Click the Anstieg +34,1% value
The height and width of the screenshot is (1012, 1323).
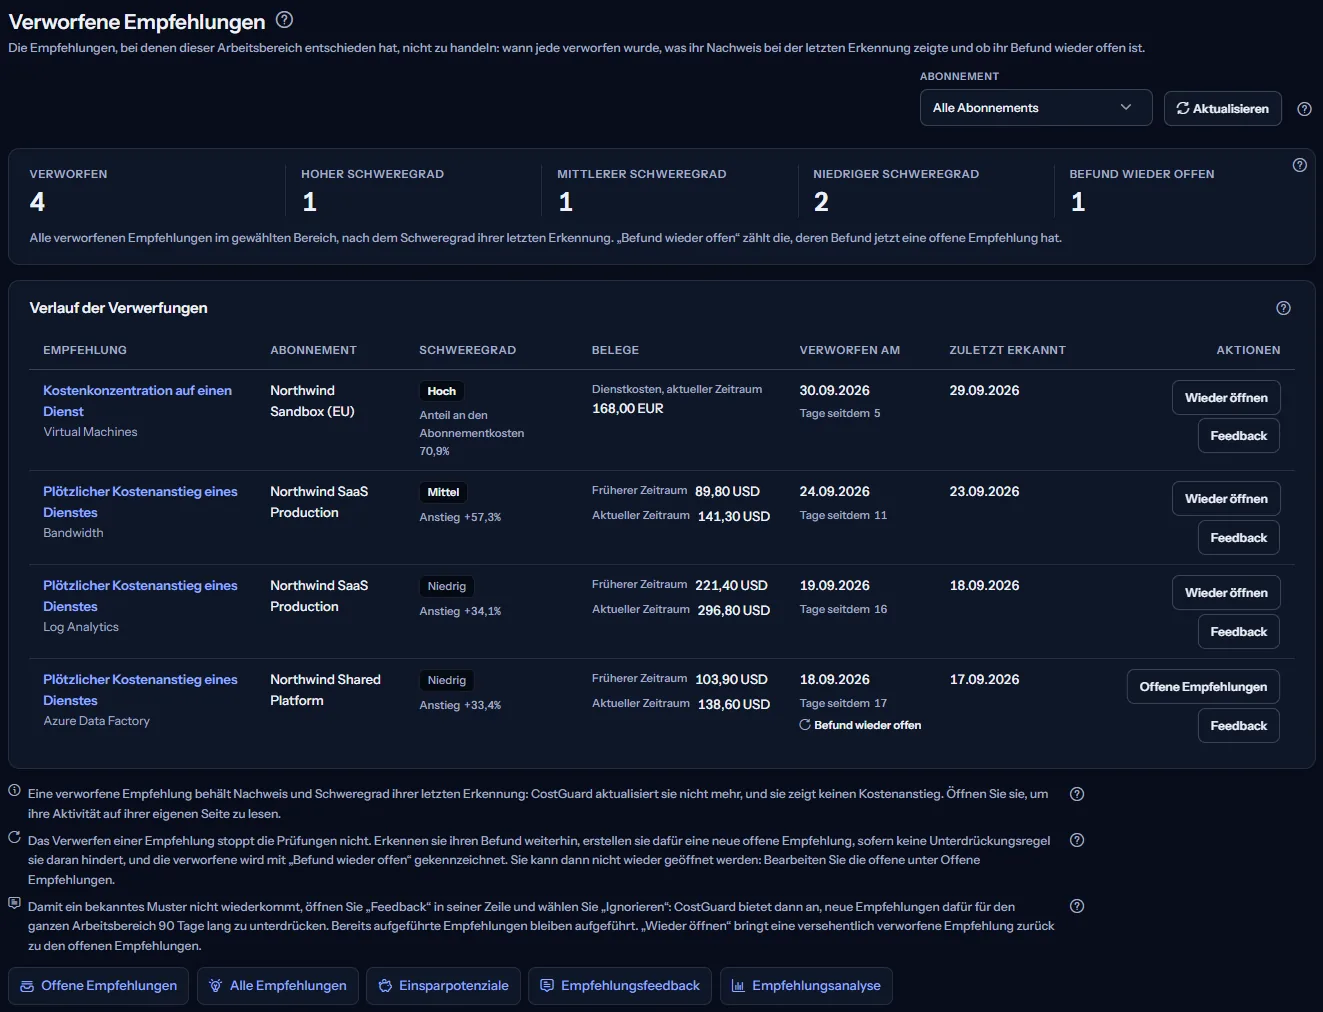click(x=460, y=611)
